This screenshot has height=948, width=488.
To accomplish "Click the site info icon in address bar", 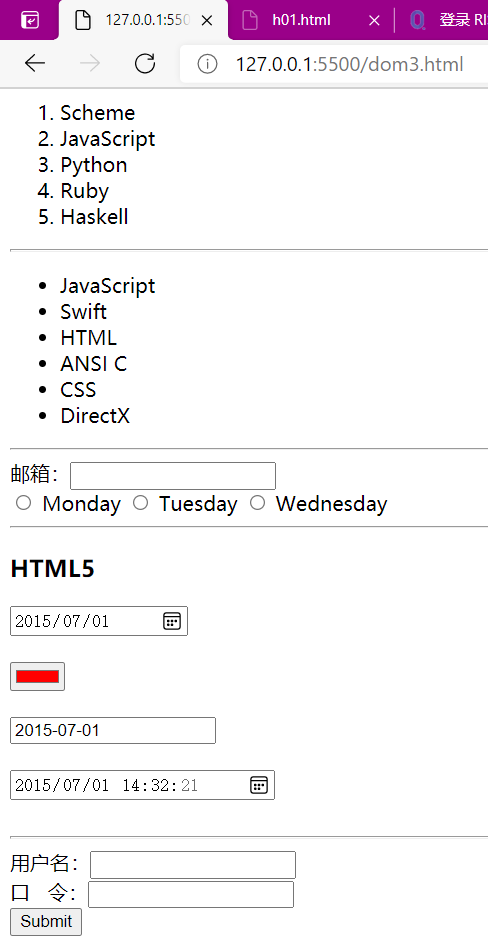I will click(207, 63).
